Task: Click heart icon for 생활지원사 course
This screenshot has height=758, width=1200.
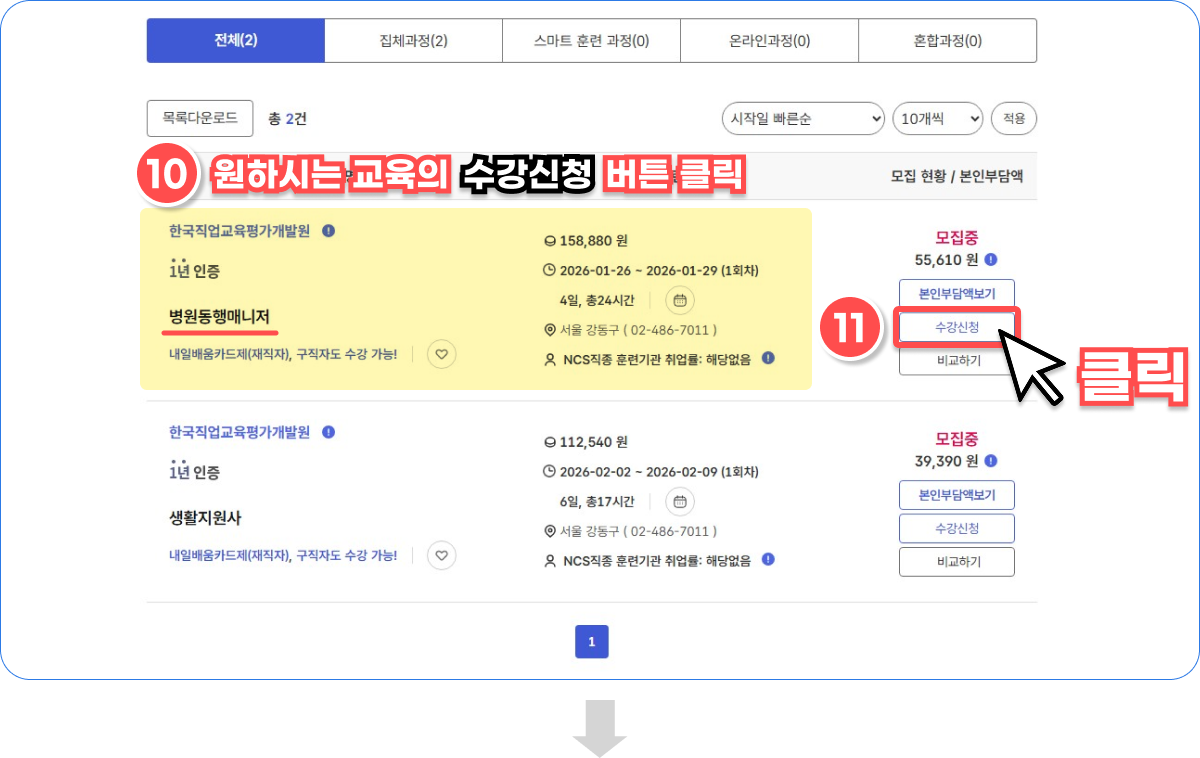Action: click(442, 555)
